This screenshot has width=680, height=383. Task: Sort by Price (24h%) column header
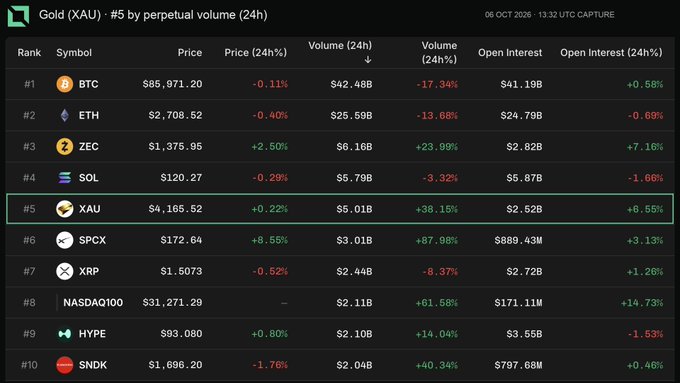point(255,52)
